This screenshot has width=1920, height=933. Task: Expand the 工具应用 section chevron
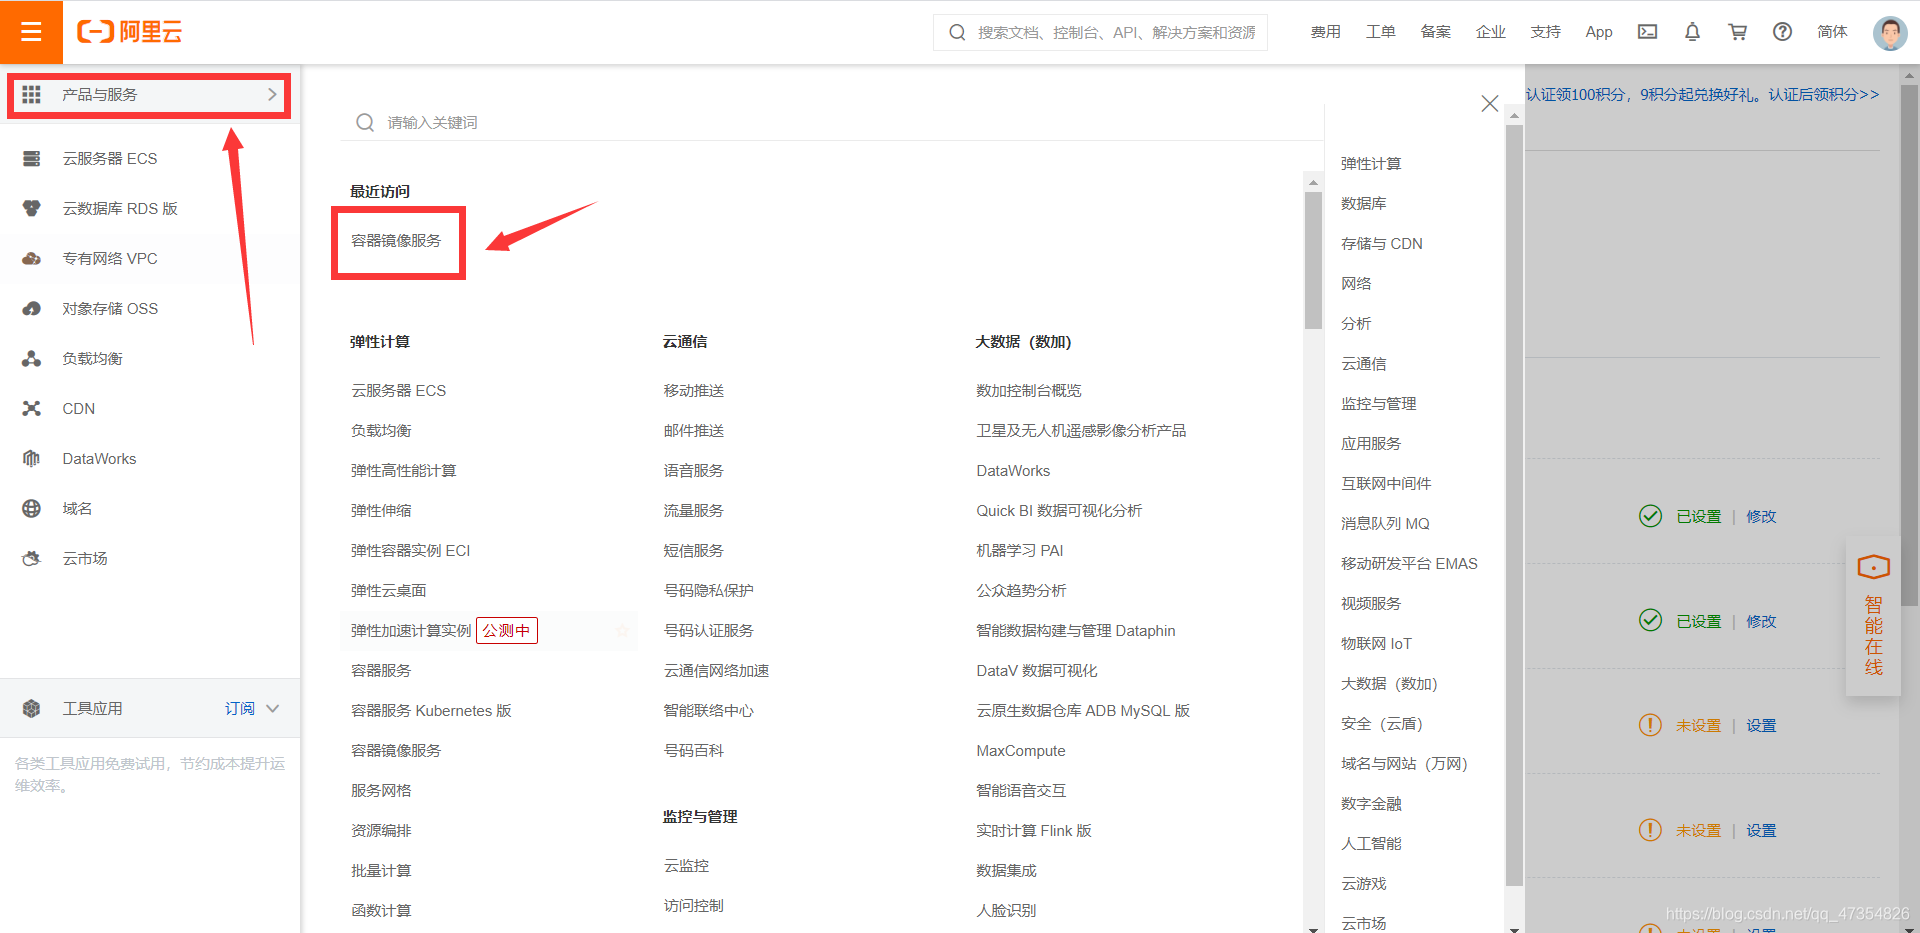point(273,708)
